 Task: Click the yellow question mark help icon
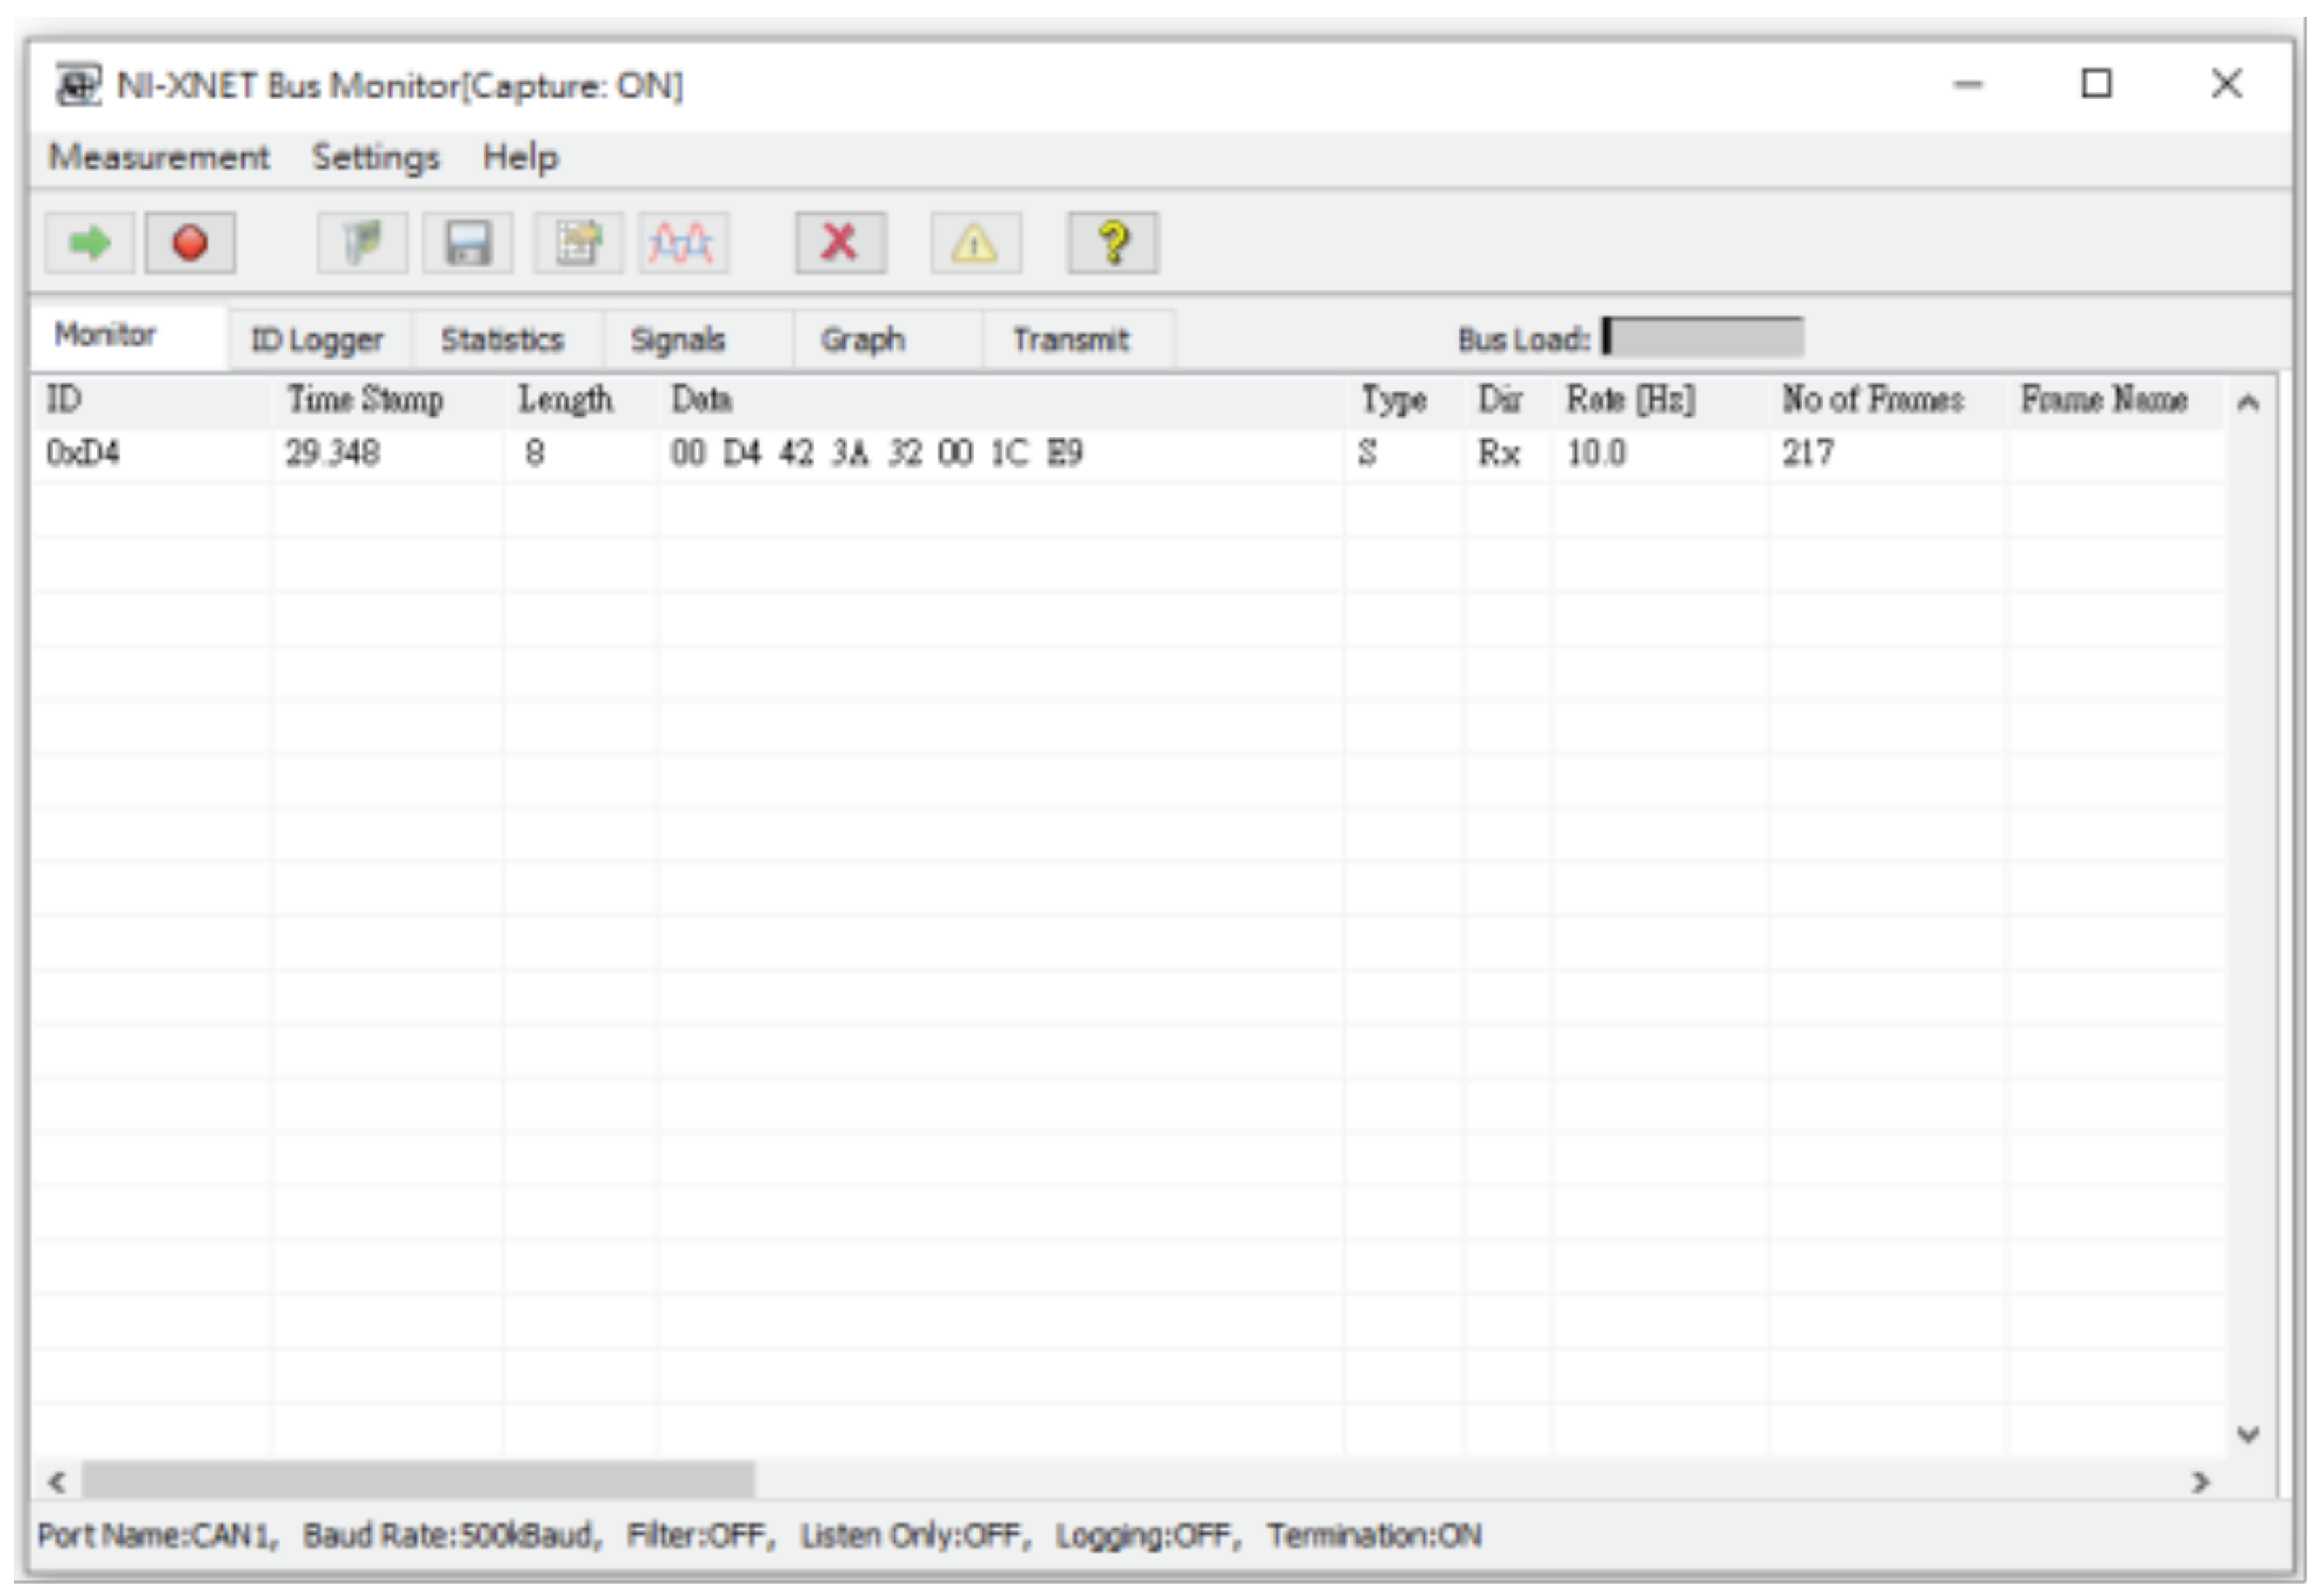1112,243
